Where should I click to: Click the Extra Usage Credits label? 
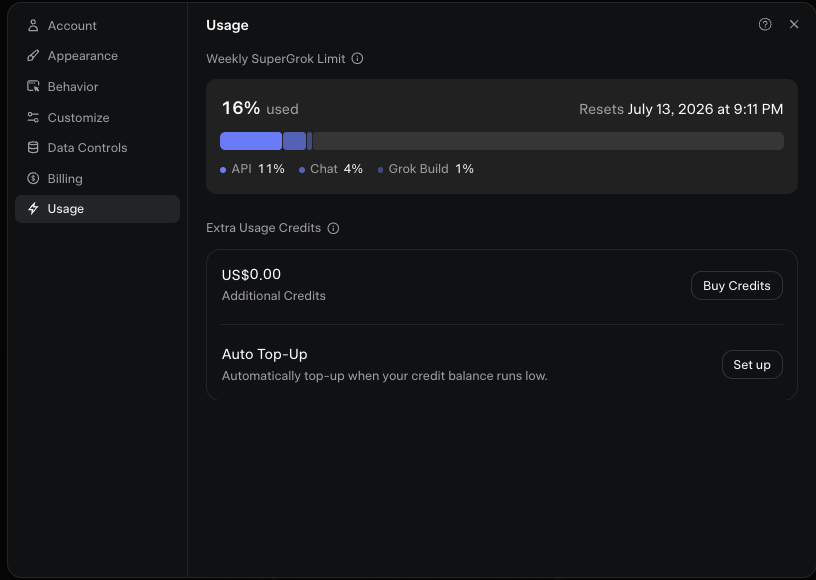[263, 228]
